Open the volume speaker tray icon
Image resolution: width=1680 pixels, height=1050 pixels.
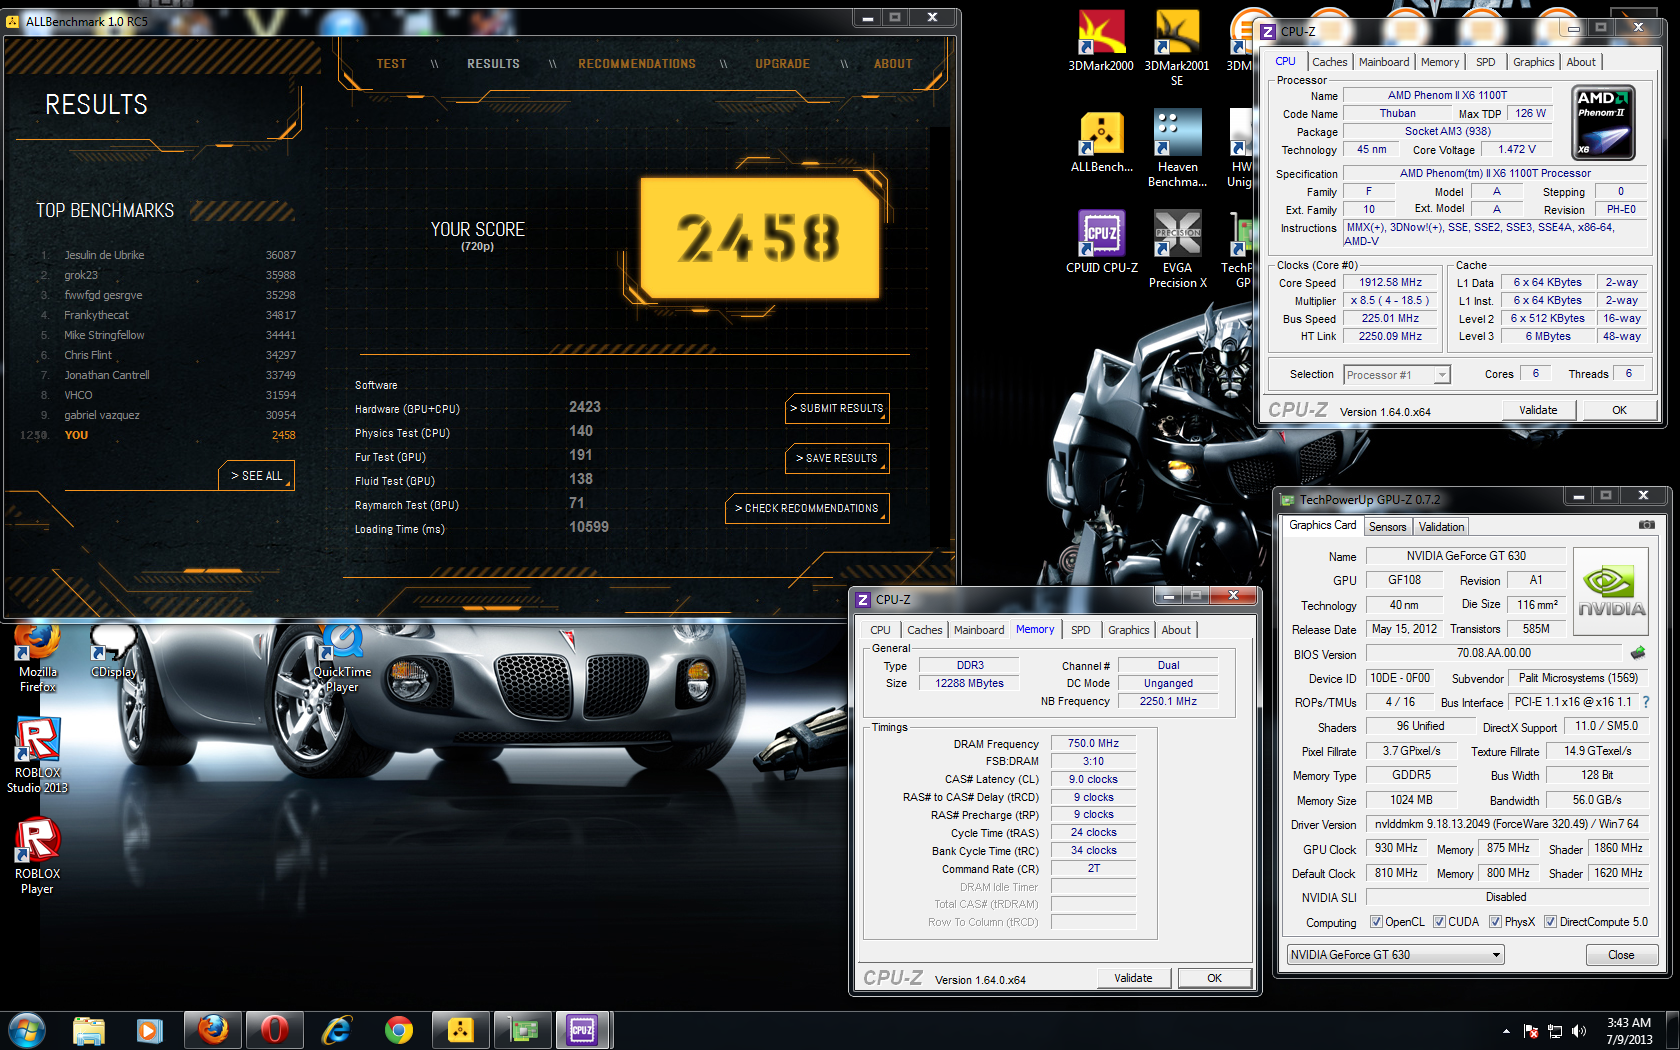pos(1579,1031)
